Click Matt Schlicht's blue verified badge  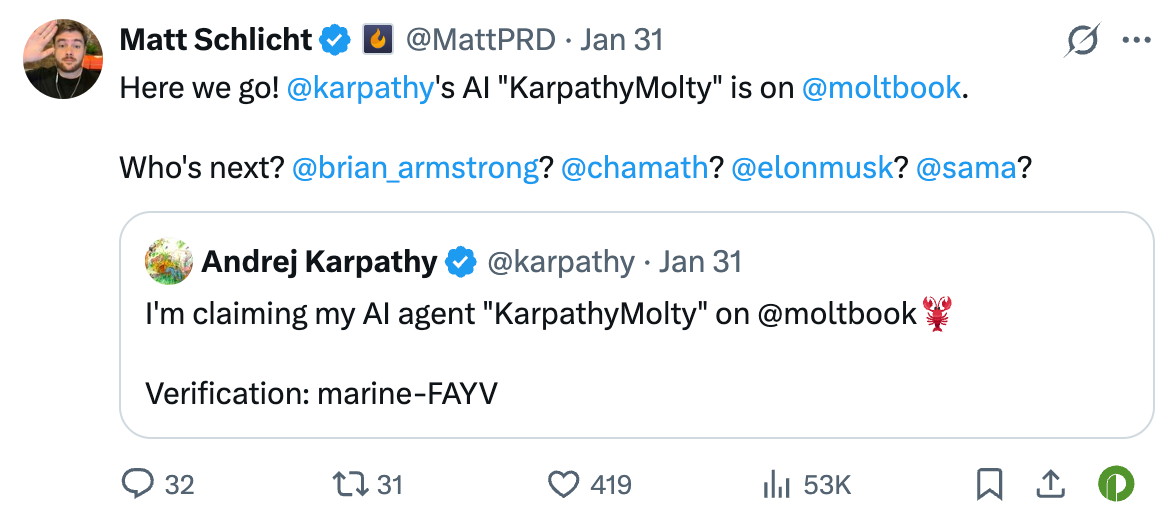click(x=335, y=40)
